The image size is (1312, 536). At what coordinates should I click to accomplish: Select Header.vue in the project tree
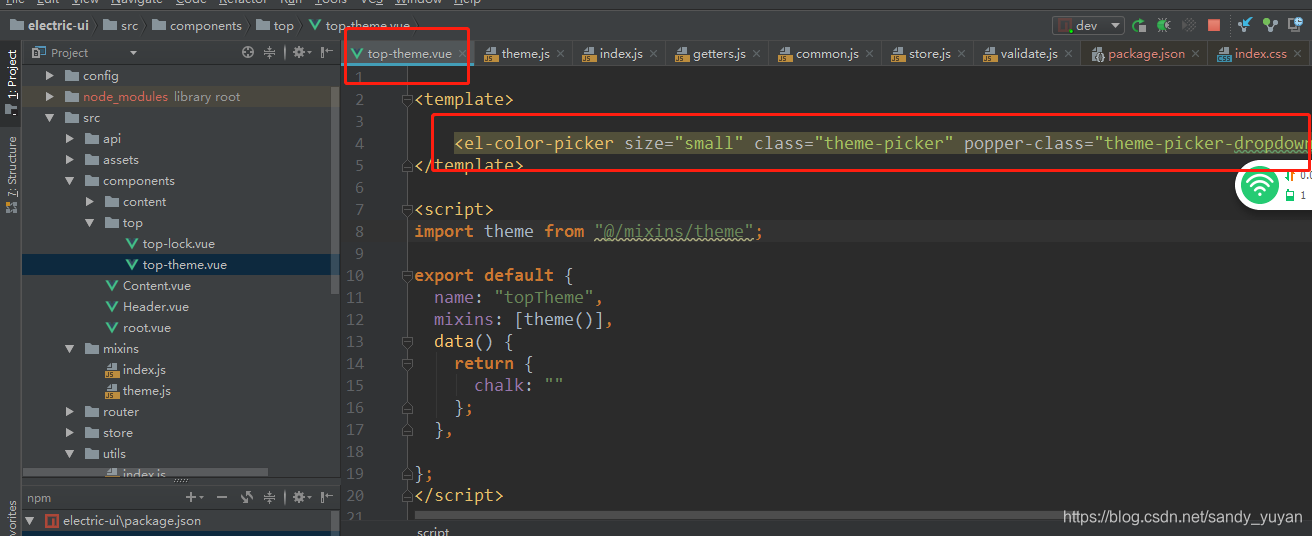click(155, 307)
